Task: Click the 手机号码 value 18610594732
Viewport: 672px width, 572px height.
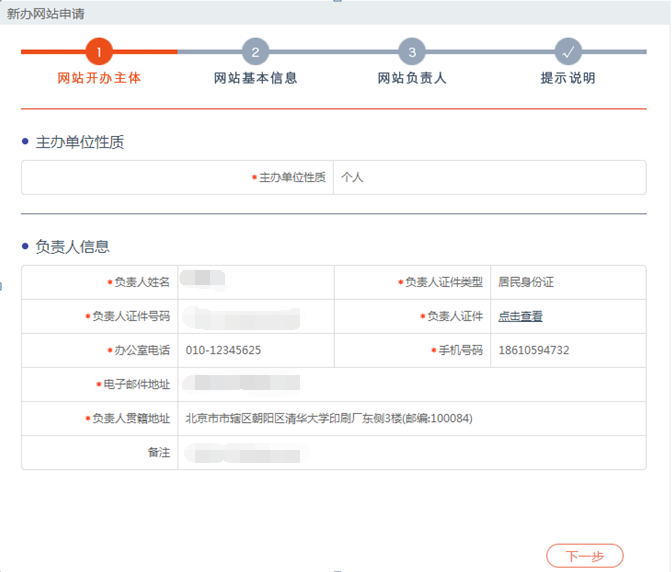Action: pos(533,350)
